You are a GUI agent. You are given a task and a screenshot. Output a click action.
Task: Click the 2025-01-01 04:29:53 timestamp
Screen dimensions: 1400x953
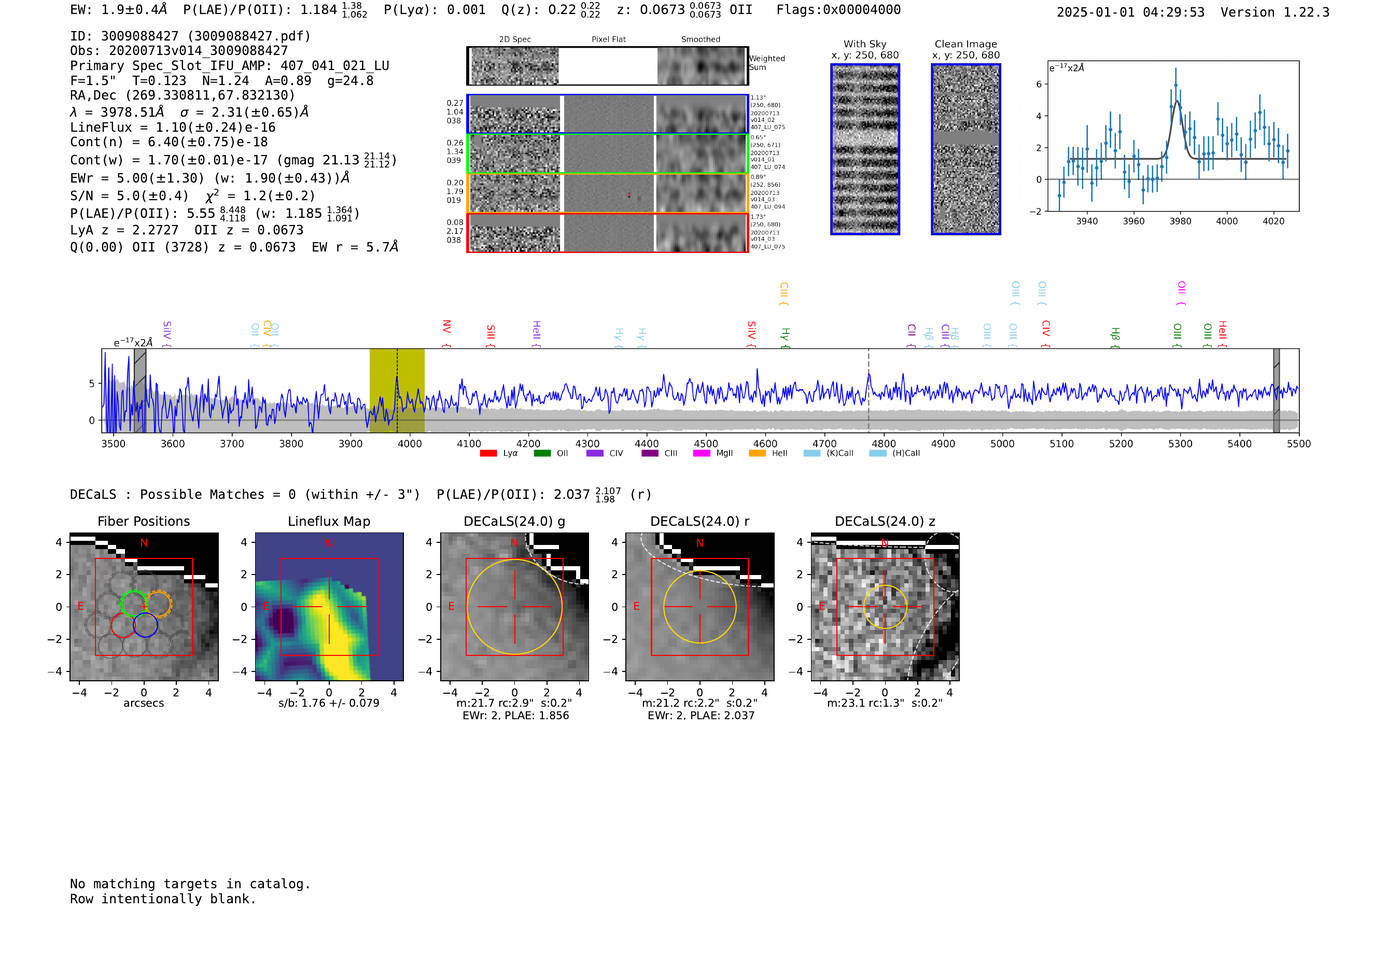coord(1130,12)
